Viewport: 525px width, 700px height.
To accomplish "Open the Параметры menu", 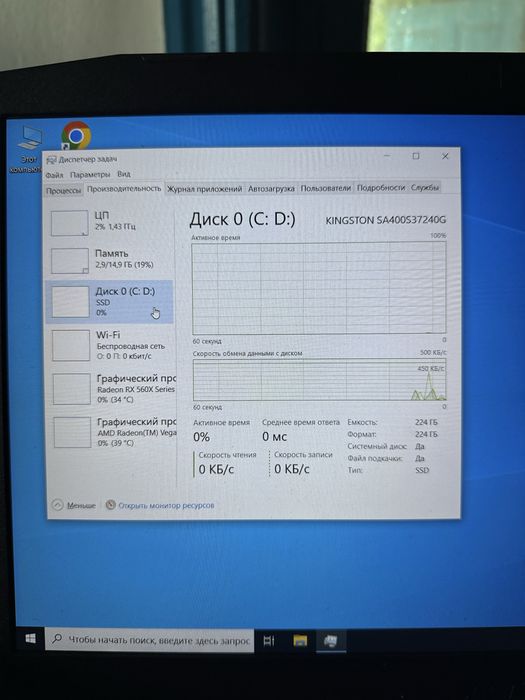I will click(x=90, y=175).
